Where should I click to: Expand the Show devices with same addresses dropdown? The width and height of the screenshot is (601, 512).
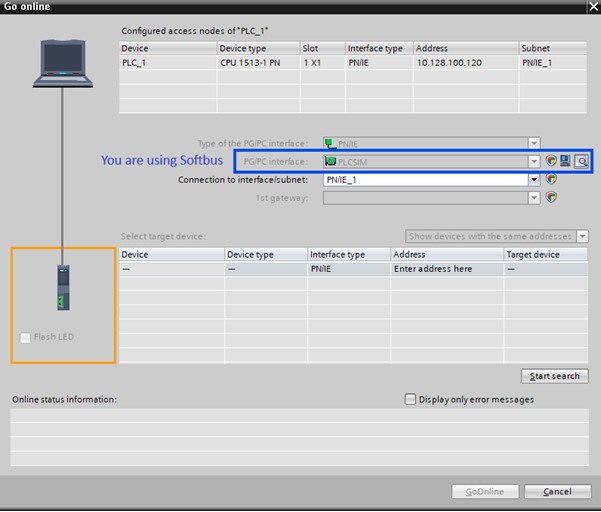[582, 237]
